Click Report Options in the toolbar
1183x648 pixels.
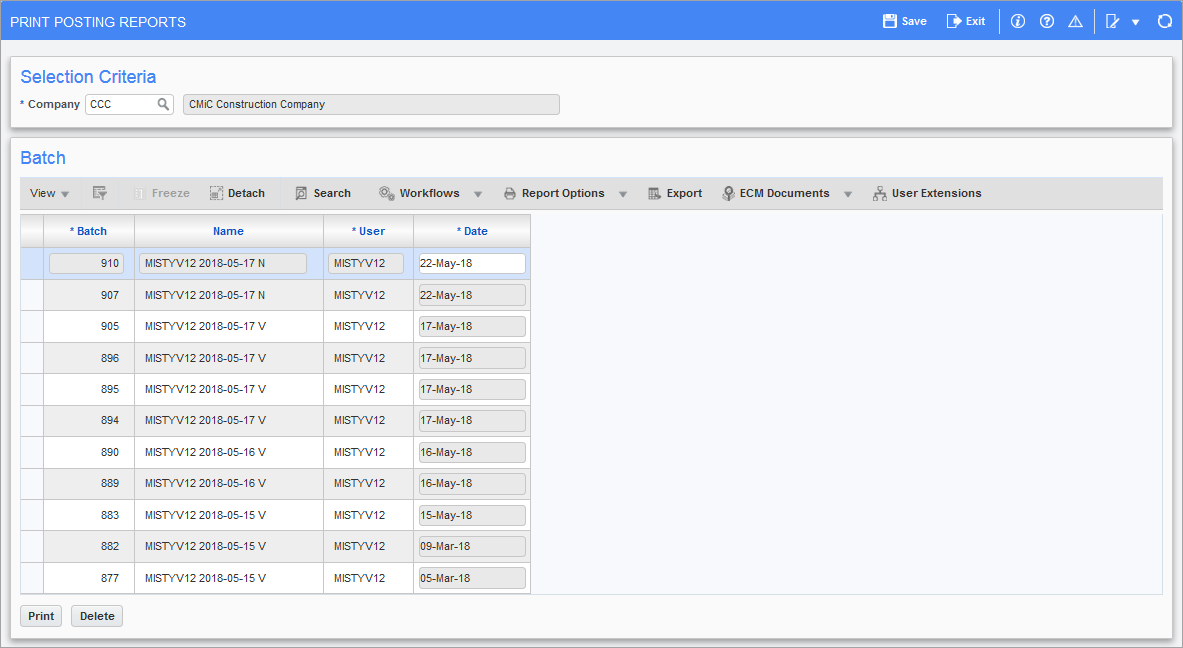coord(554,193)
